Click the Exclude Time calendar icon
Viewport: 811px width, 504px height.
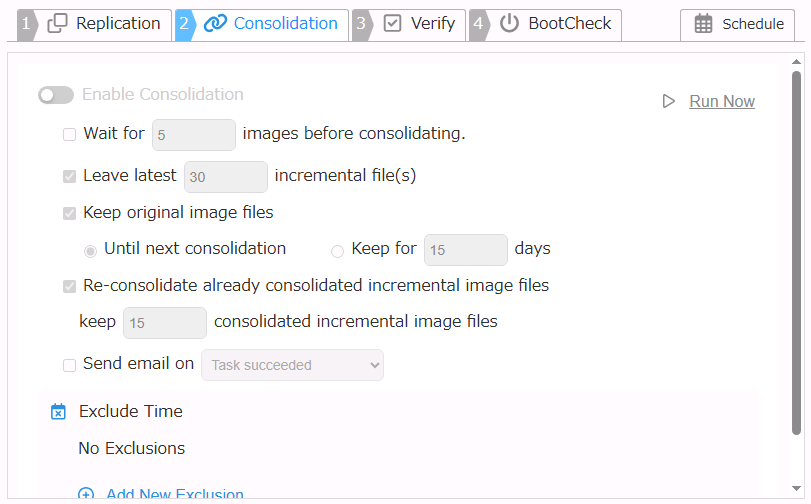pyautogui.click(x=58, y=411)
